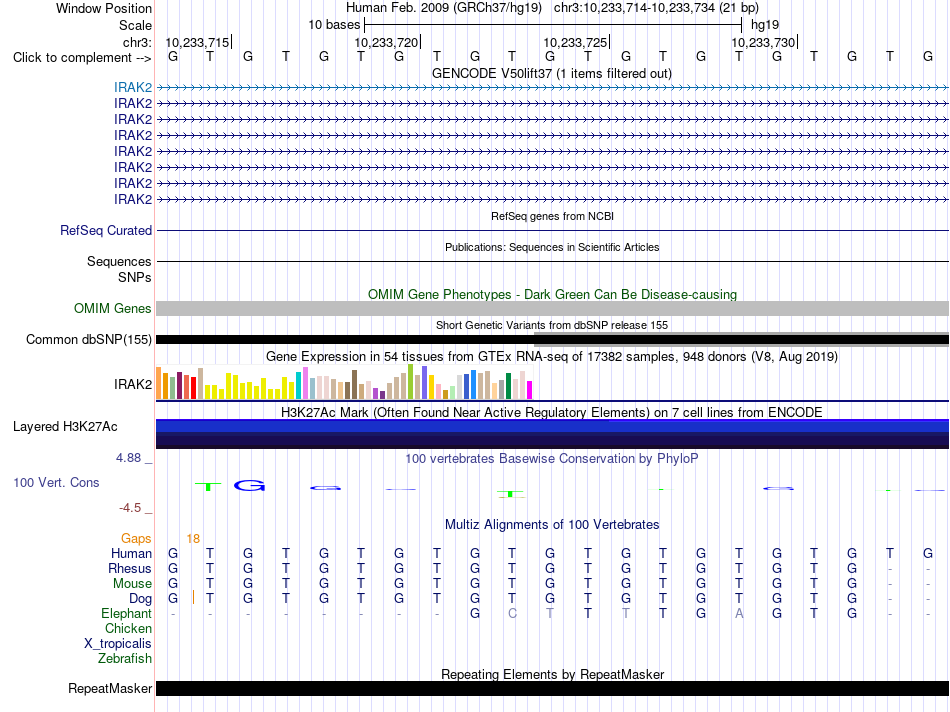
Task: Open the OMIM Gene Phenotypes track title
Action: click(552, 294)
